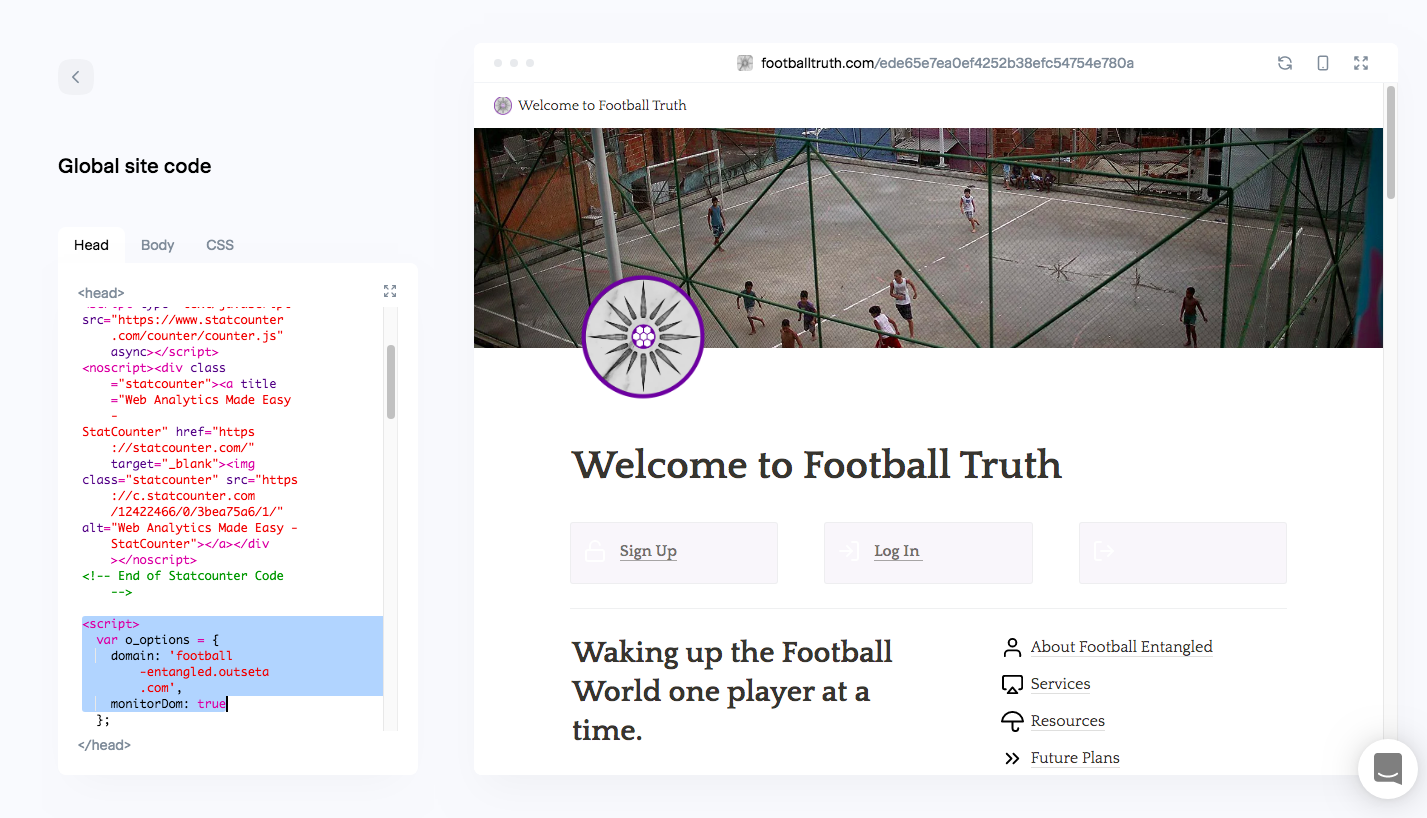Click the '<head>' opening tag label
Image resolution: width=1427 pixels, height=818 pixels.
(x=101, y=293)
